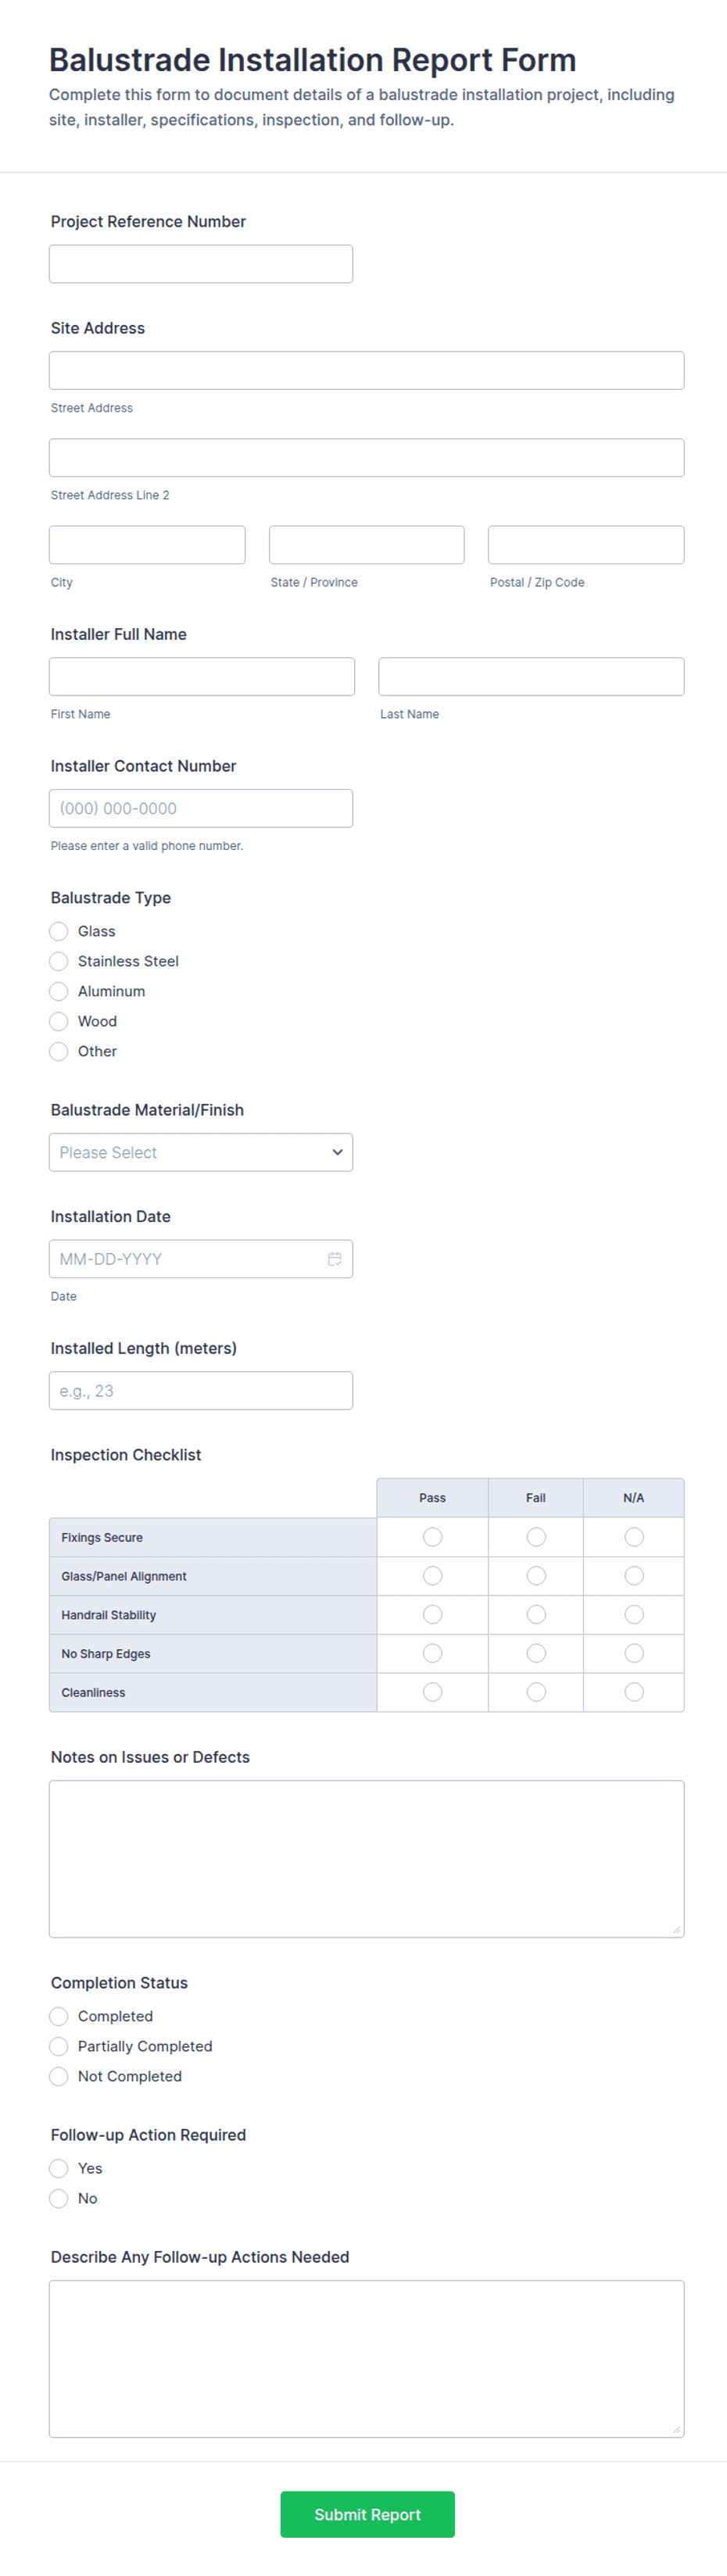Click the Submit Report button
The width and height of the screenshot is (727, 2576).
(367, 2514)
